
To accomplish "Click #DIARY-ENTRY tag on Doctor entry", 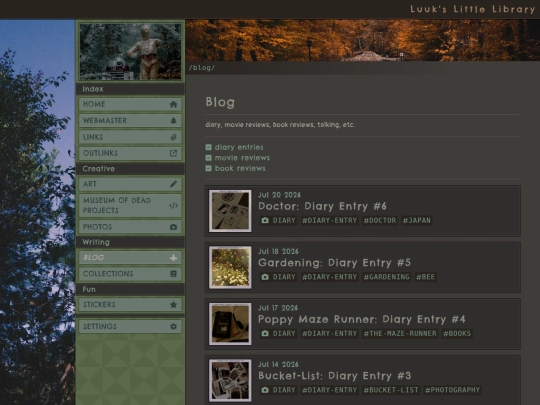I will click(330, 220).
